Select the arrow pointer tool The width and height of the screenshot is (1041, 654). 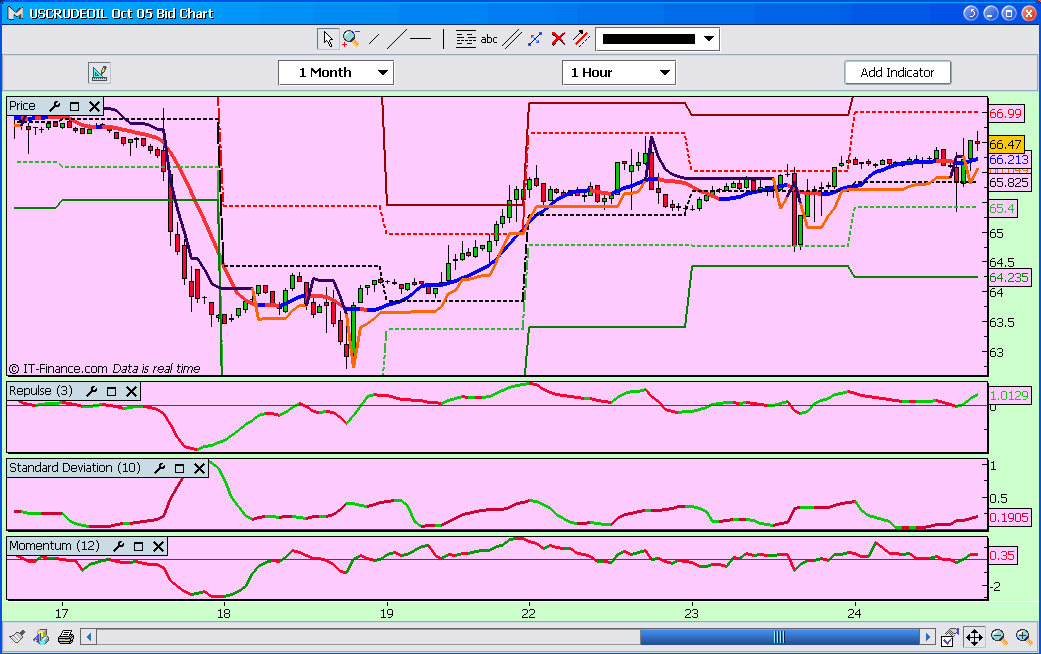(328, 39)
